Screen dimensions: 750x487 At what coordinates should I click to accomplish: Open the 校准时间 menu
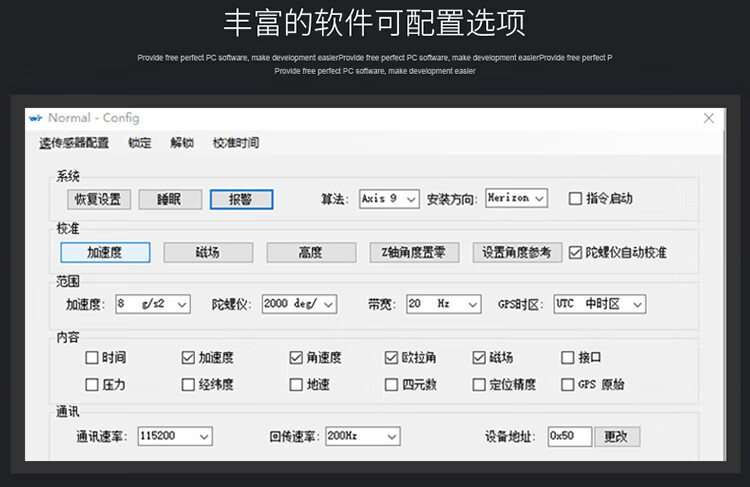236,143
